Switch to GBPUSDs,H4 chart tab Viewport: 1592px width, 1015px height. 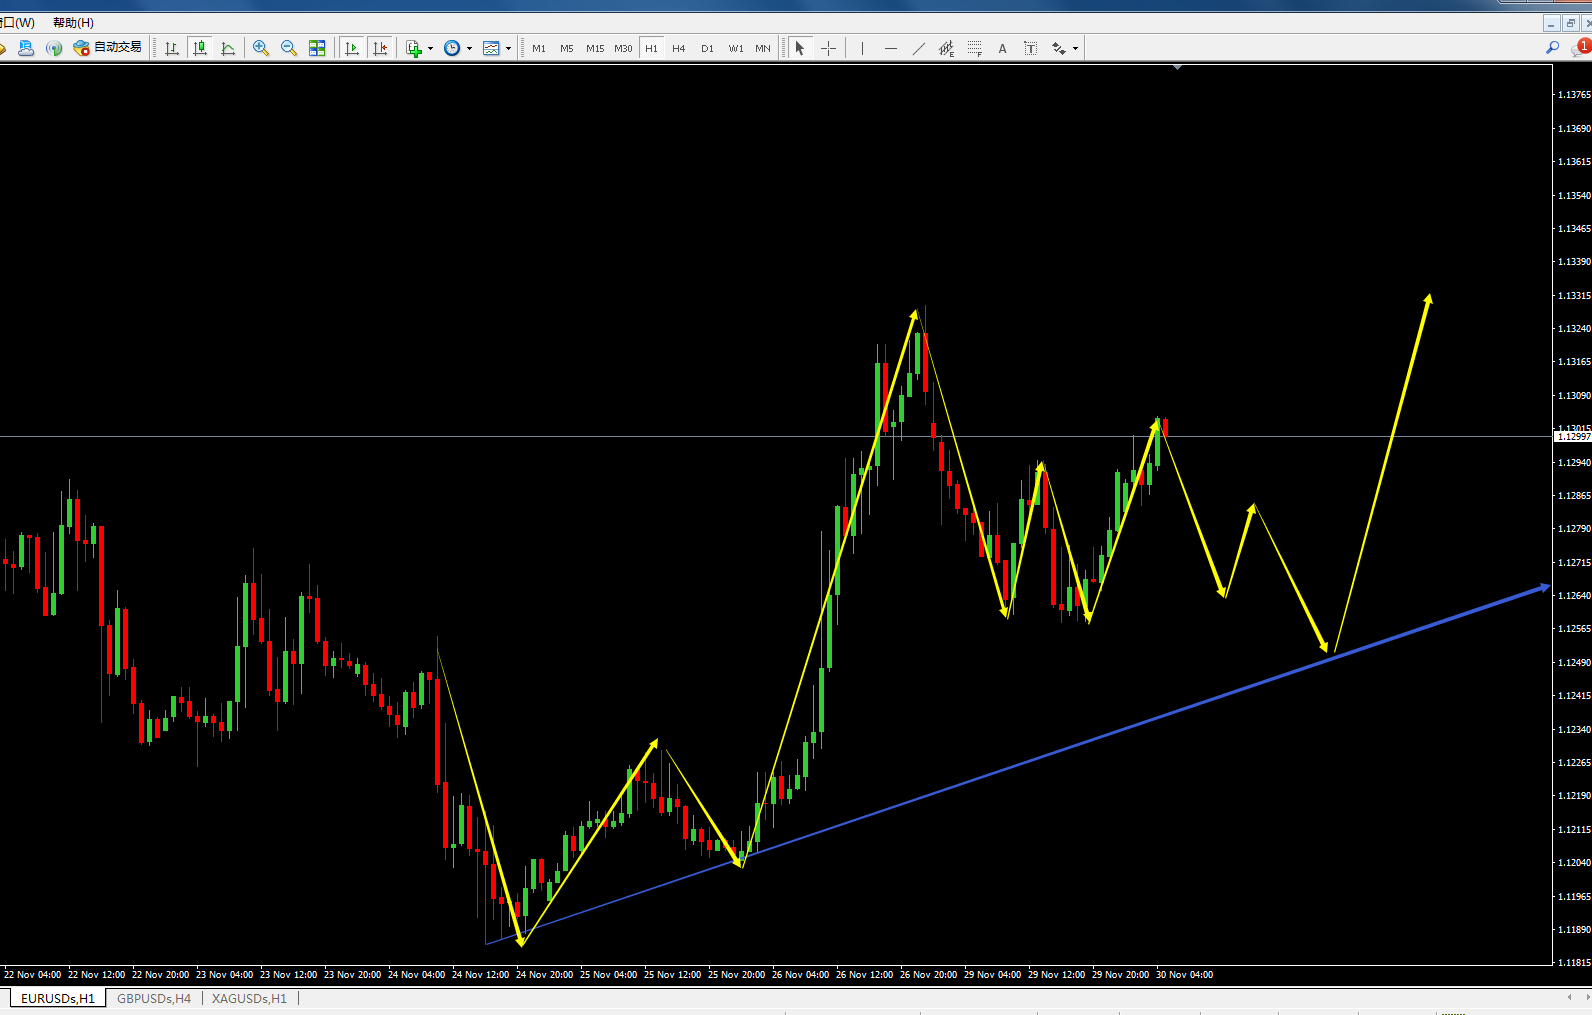[x=154, y=998]
